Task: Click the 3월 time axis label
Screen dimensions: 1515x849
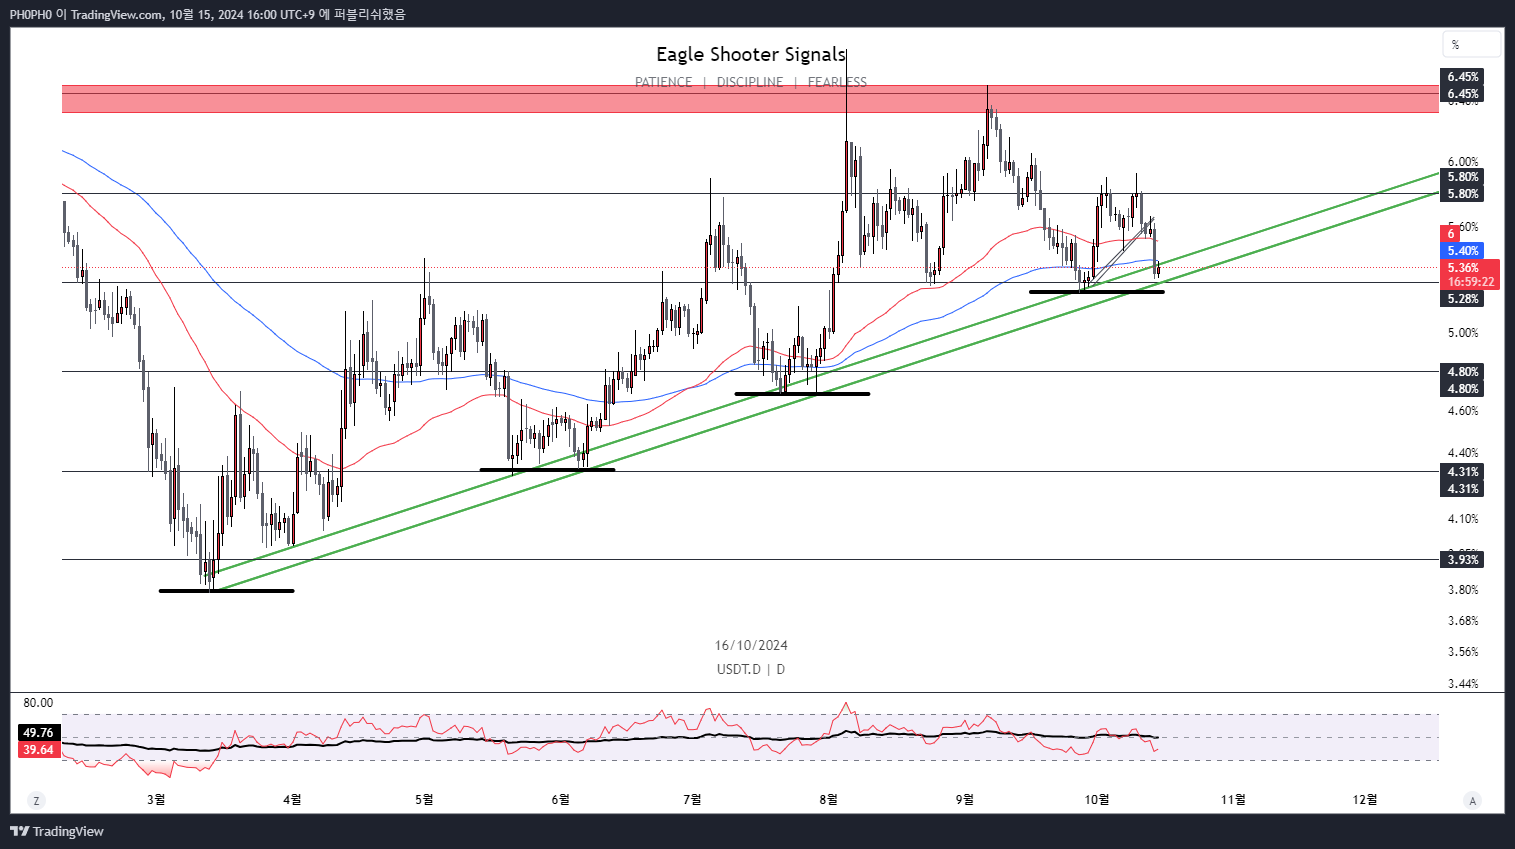Action: (x=156, y=799)
